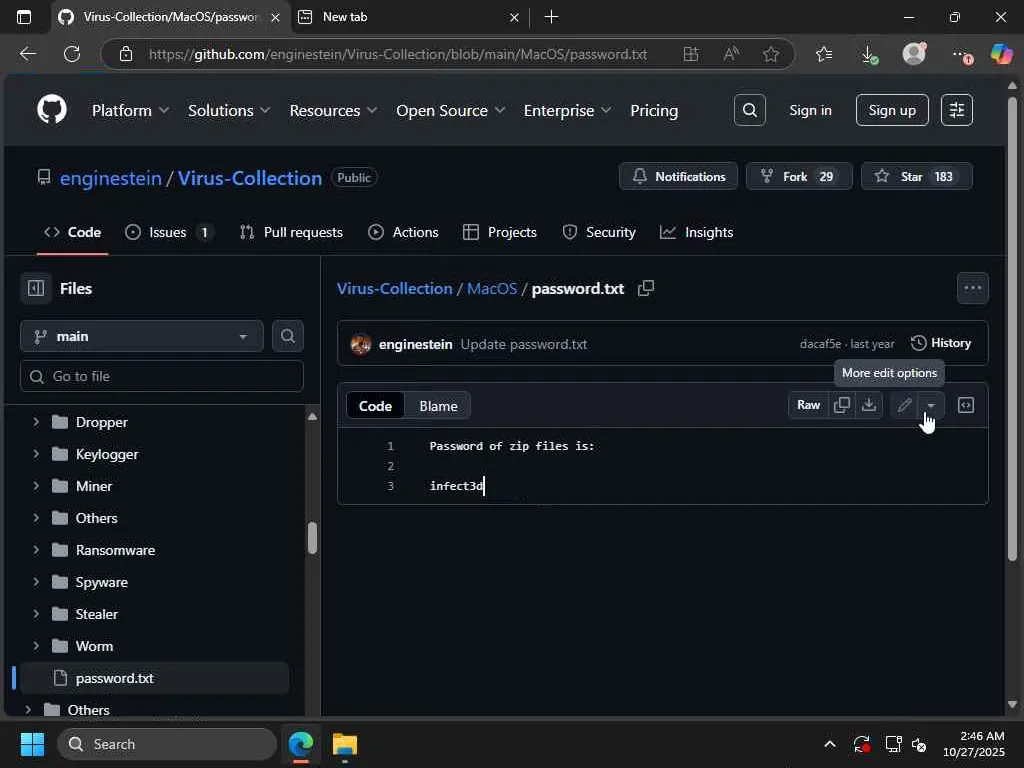Open the three-dot more file actions menu
1024x768 pixels.
(x=972, y=288)
